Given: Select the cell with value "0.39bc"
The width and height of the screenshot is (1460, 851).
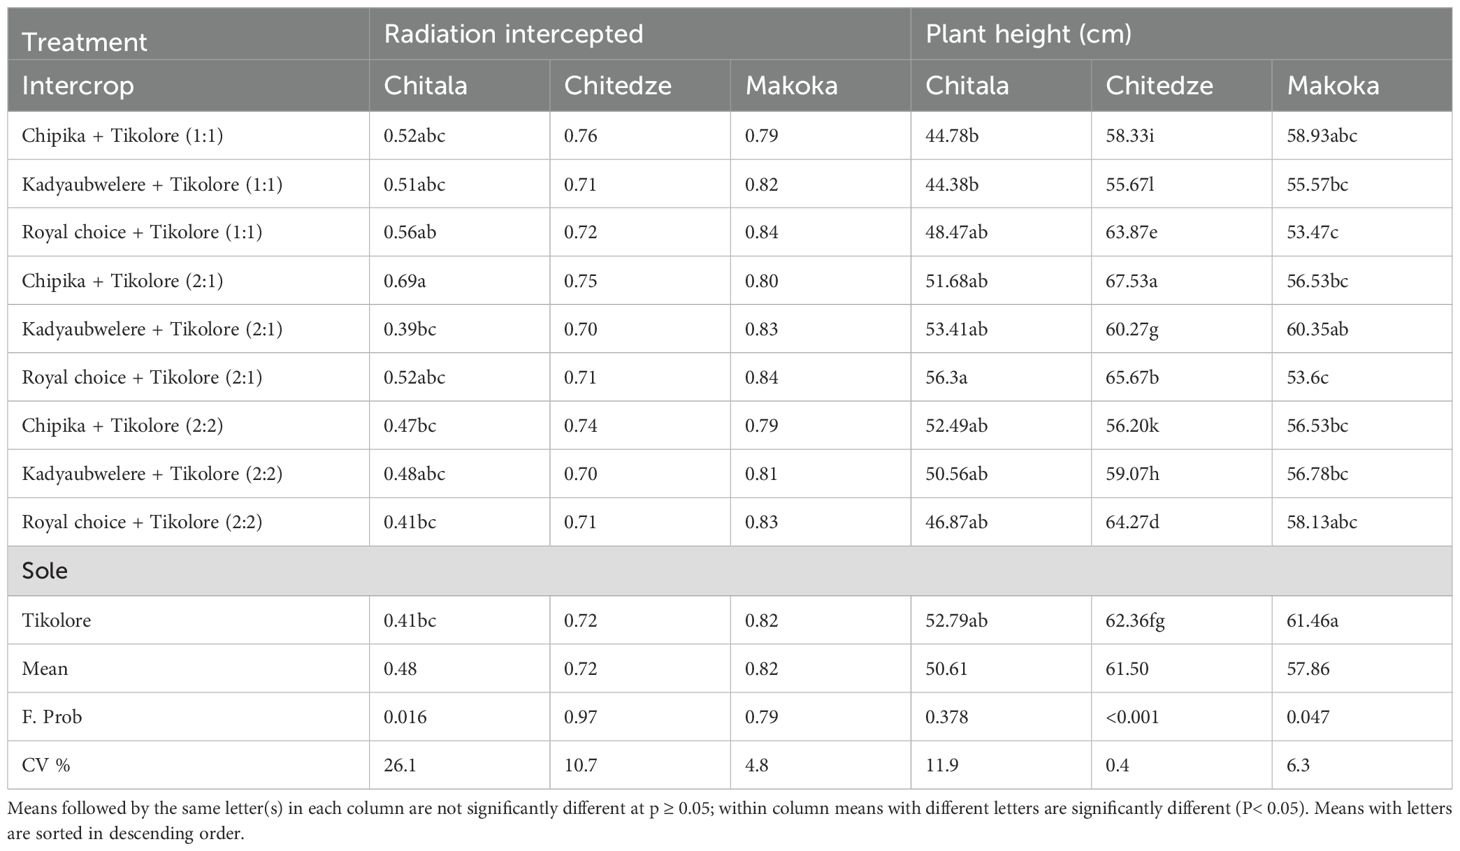Looking at the screenshot, I should pos(410,329).
